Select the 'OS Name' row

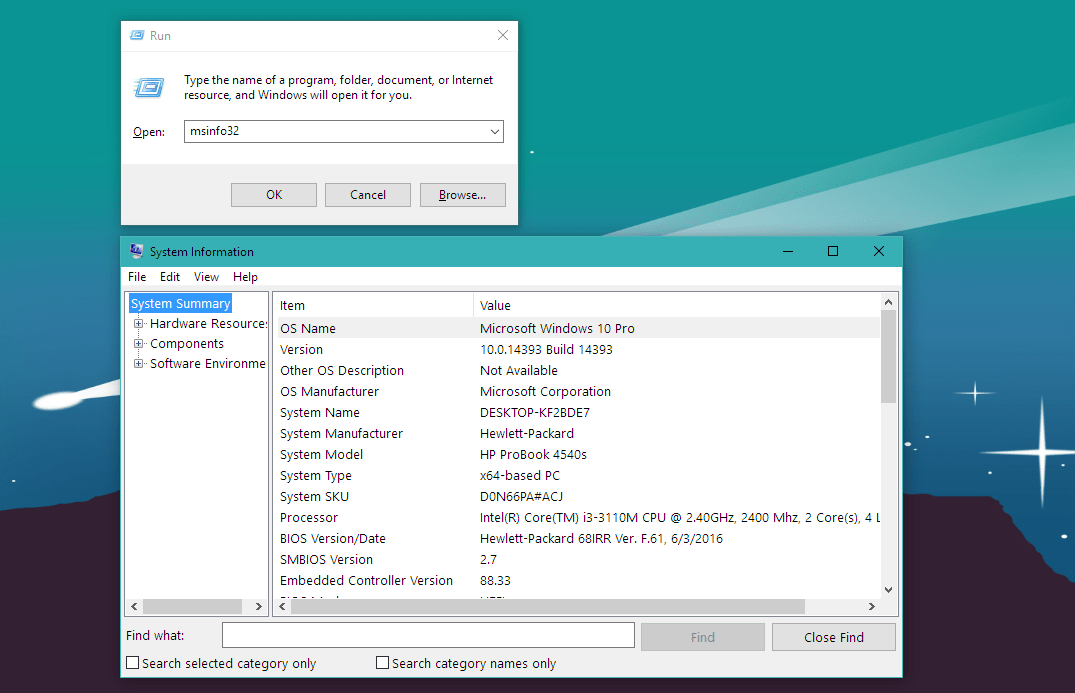(x=577, y=328)
